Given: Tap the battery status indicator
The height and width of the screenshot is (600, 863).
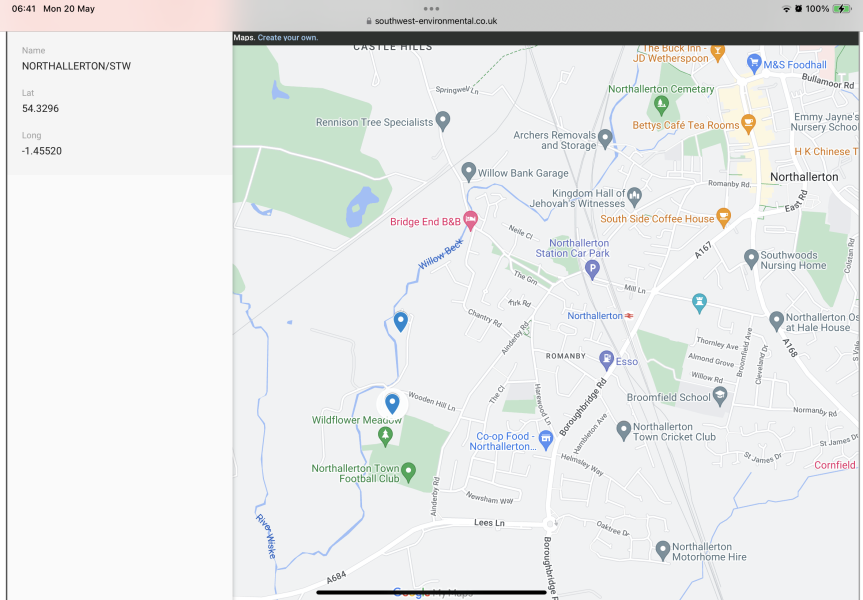Looking at the screenshot, I should 842,9.
